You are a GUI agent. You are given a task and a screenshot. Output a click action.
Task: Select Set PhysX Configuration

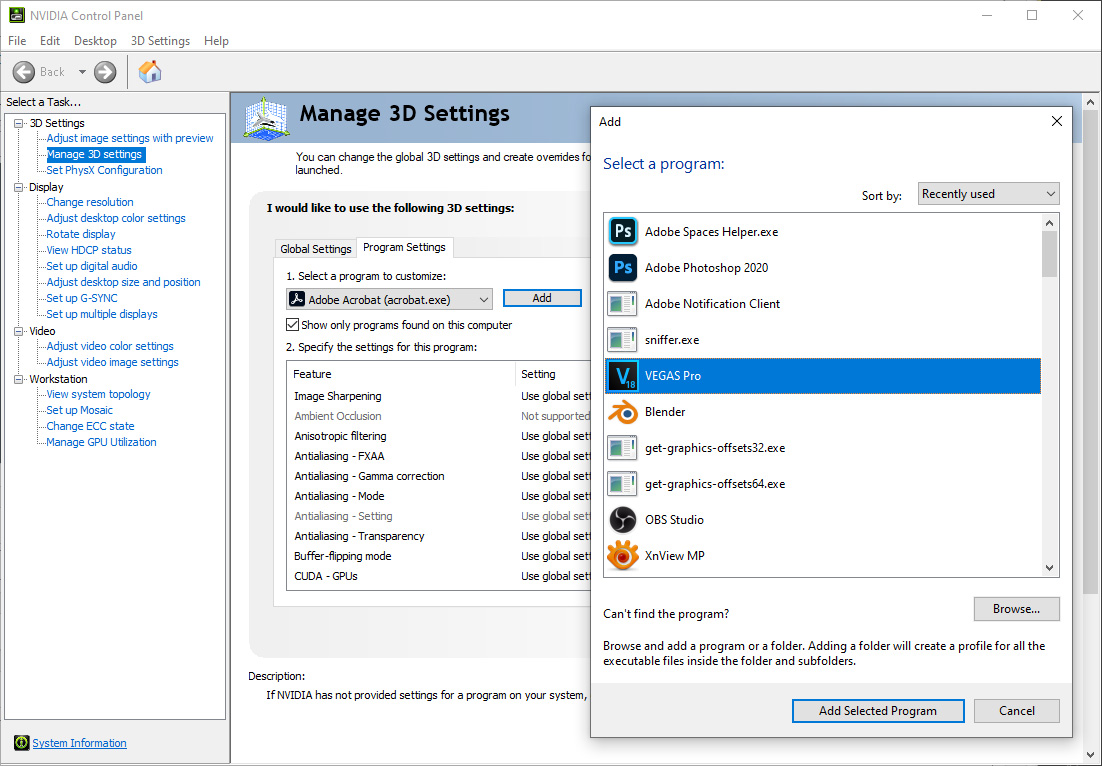tap(104, 170)
